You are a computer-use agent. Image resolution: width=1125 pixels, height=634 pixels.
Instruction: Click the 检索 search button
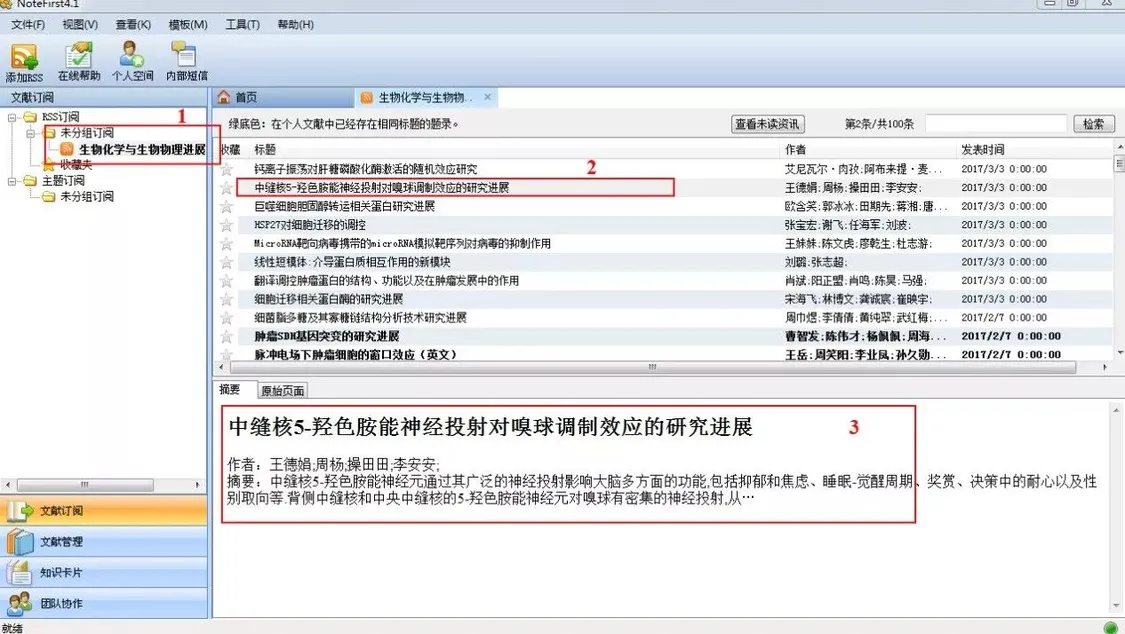[x=1093, y=124]
